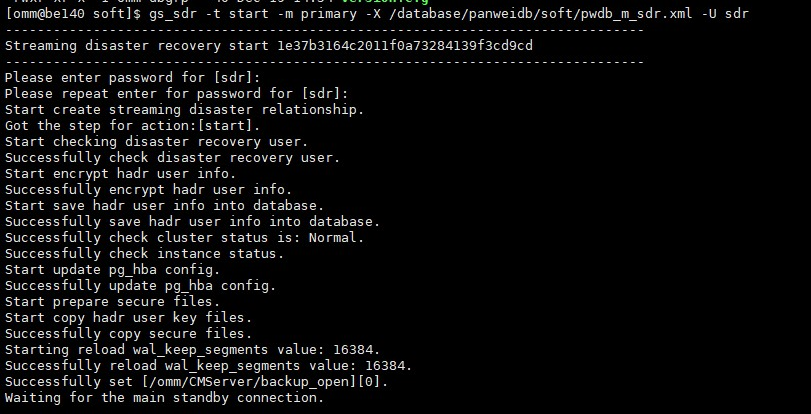The width and height of the screenshot is (811, 414).
Task: Click 'Starting reload wal_keep_segments value' line
Action: click(x=193, y=350)
